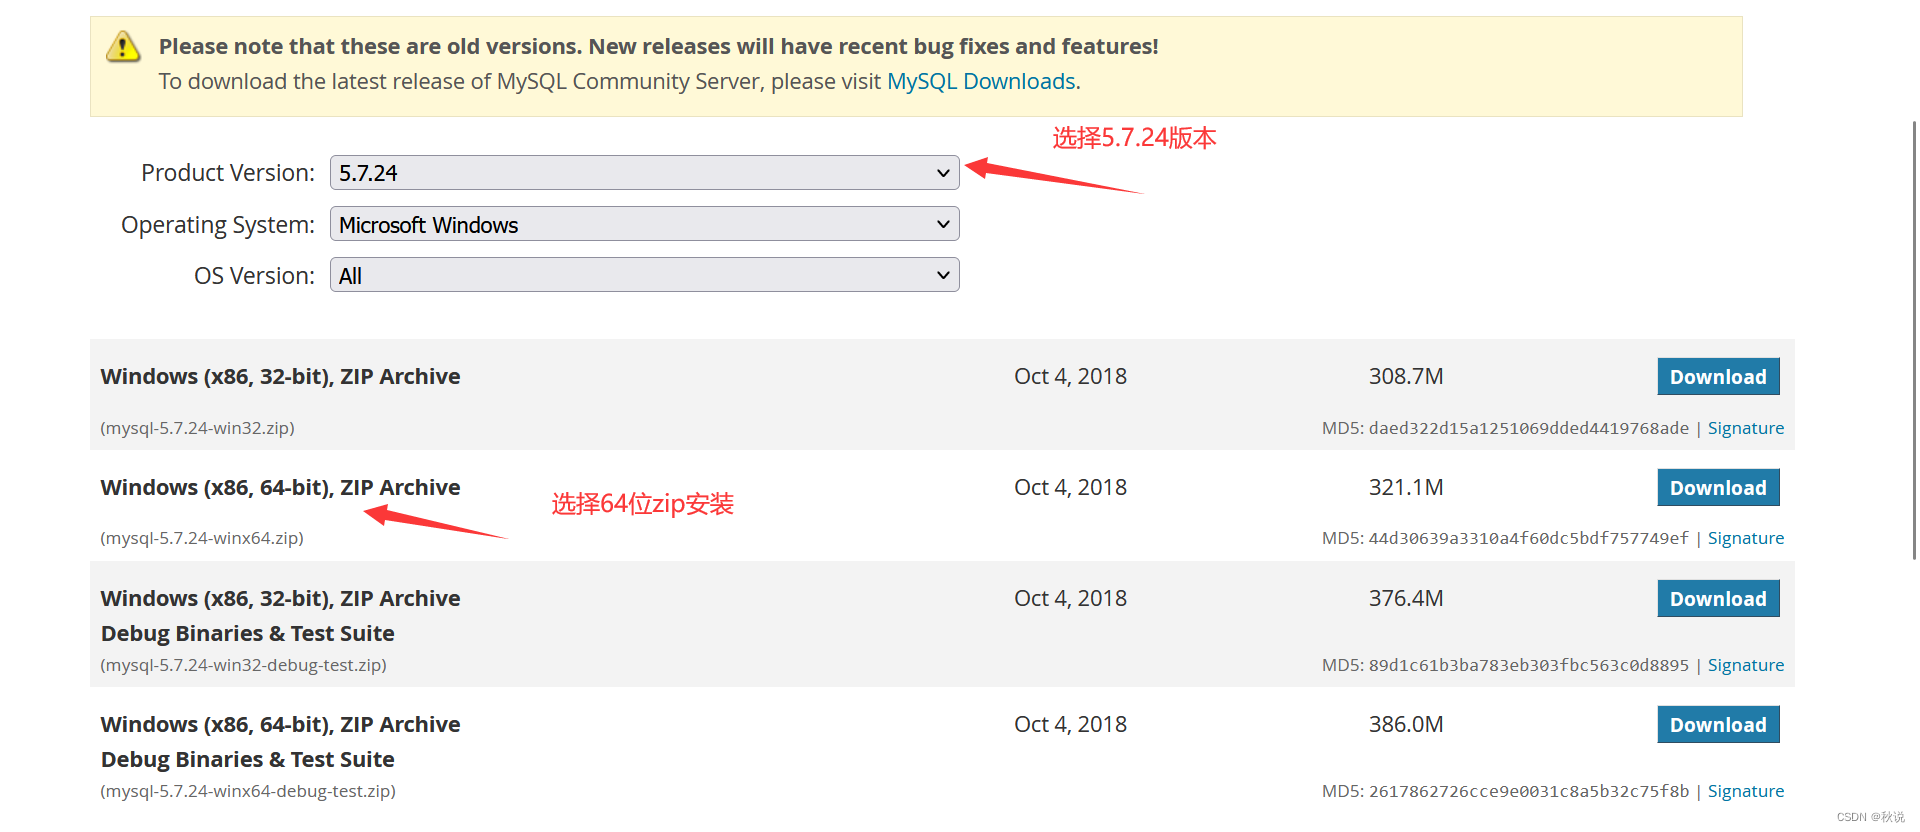The height and width of the screenshot is (832, 1920).
Task: Select the 'Windows (x86, 32-bit), ZIP Archive' title without Debug
Action: click(280, 376)
